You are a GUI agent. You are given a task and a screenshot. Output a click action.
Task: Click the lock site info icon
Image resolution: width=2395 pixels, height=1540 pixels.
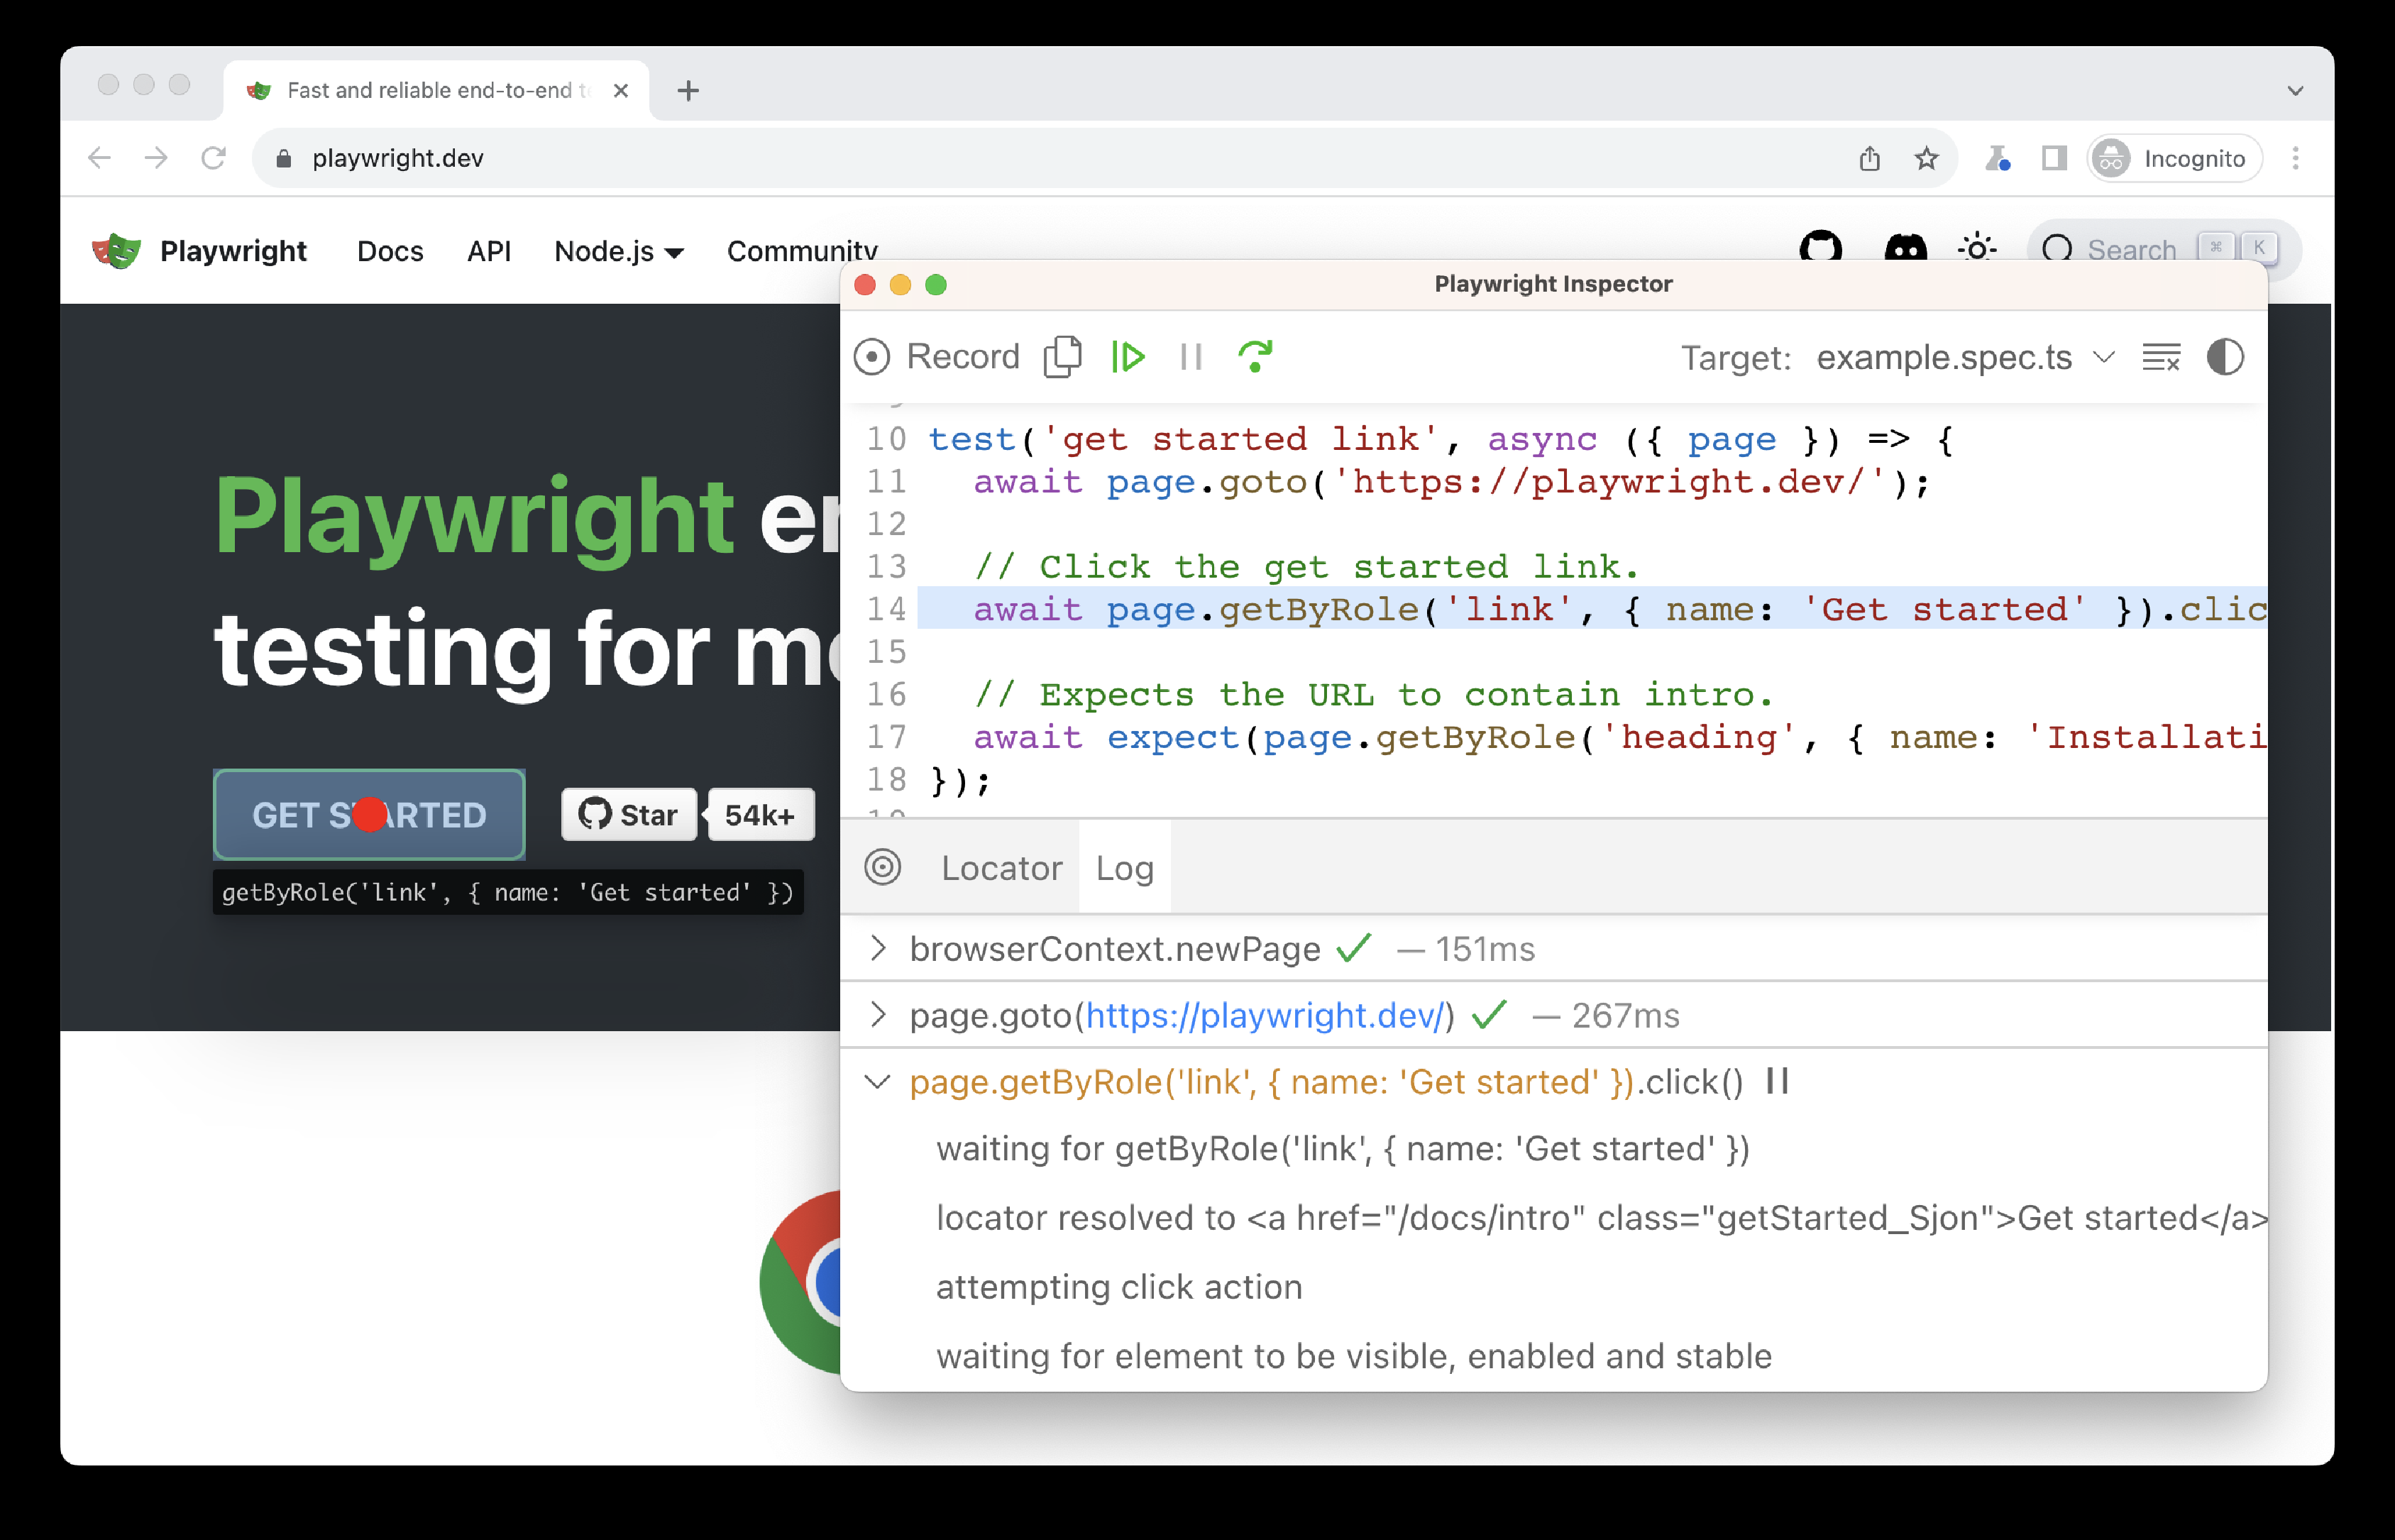coord(283,158)
